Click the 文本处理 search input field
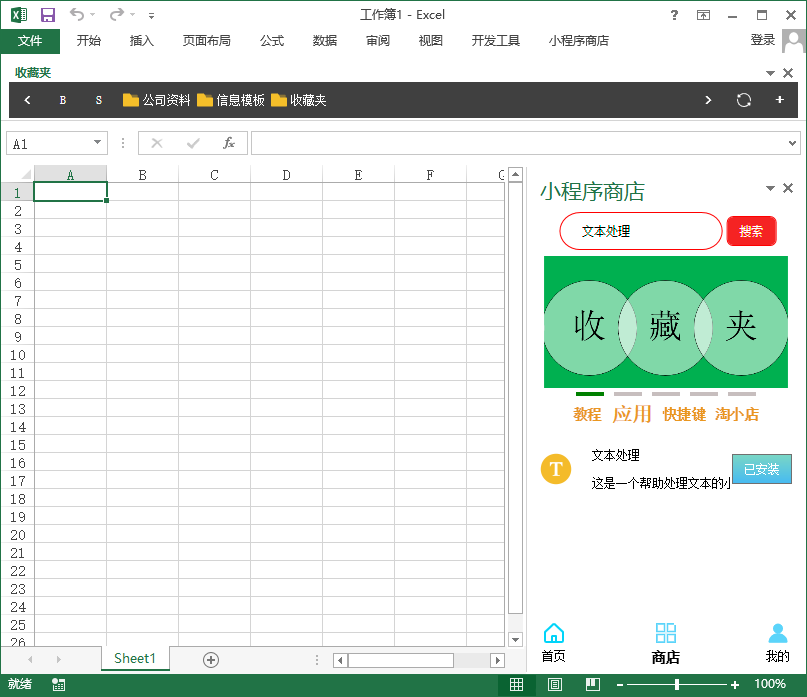This screenshot has width=807, height=697. pyautogui.click(x=641, y=231)
